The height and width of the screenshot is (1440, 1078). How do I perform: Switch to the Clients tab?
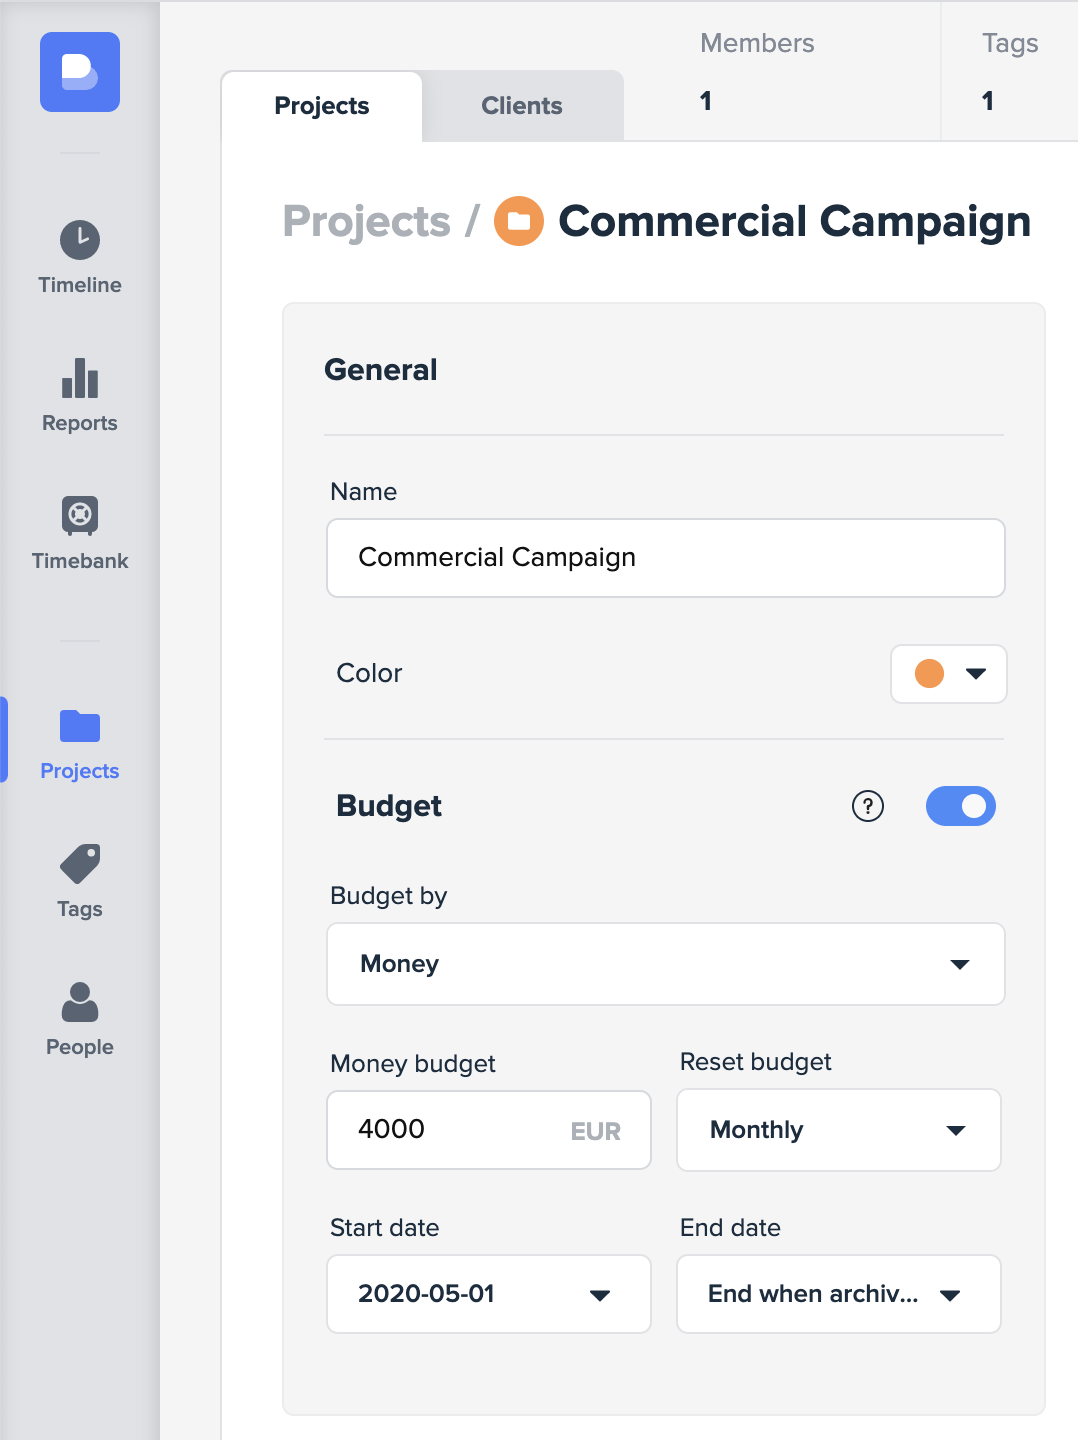(522, 106)
